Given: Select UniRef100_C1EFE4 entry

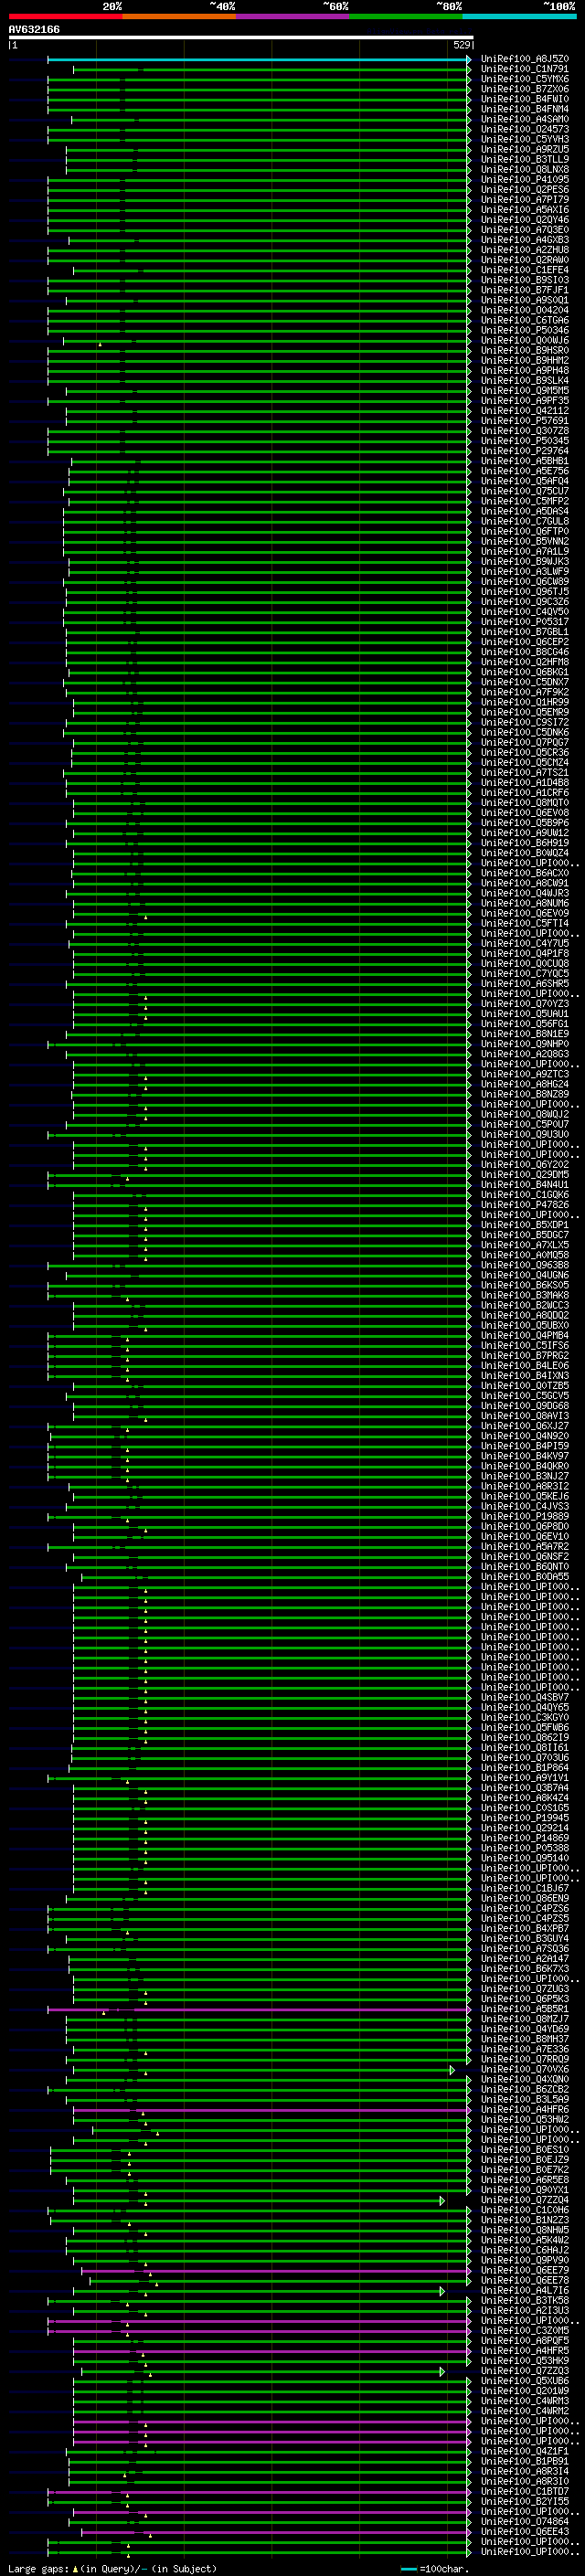Looking at the screenshot, I should click(525, 270).
